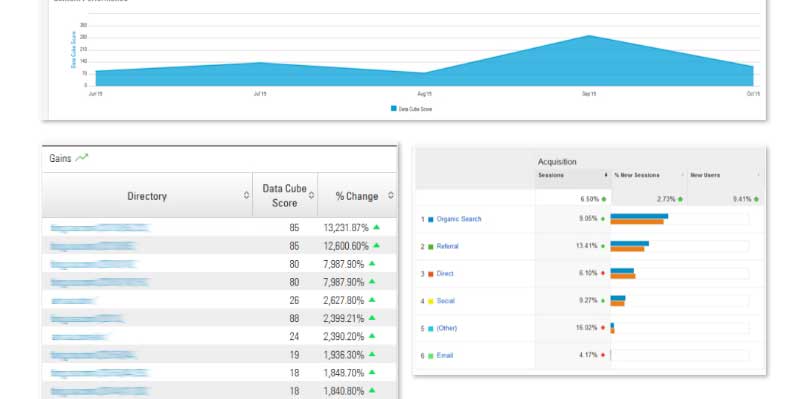Sort the table by Directory column arrows
This screenshot has width=800, height=399.
tap(246, 195)
